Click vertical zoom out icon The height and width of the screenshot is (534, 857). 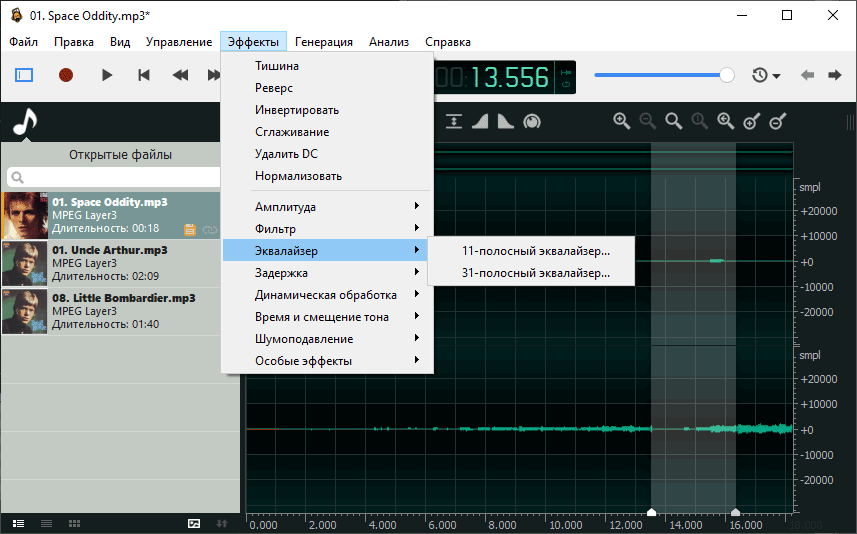[x=777, y=121]
